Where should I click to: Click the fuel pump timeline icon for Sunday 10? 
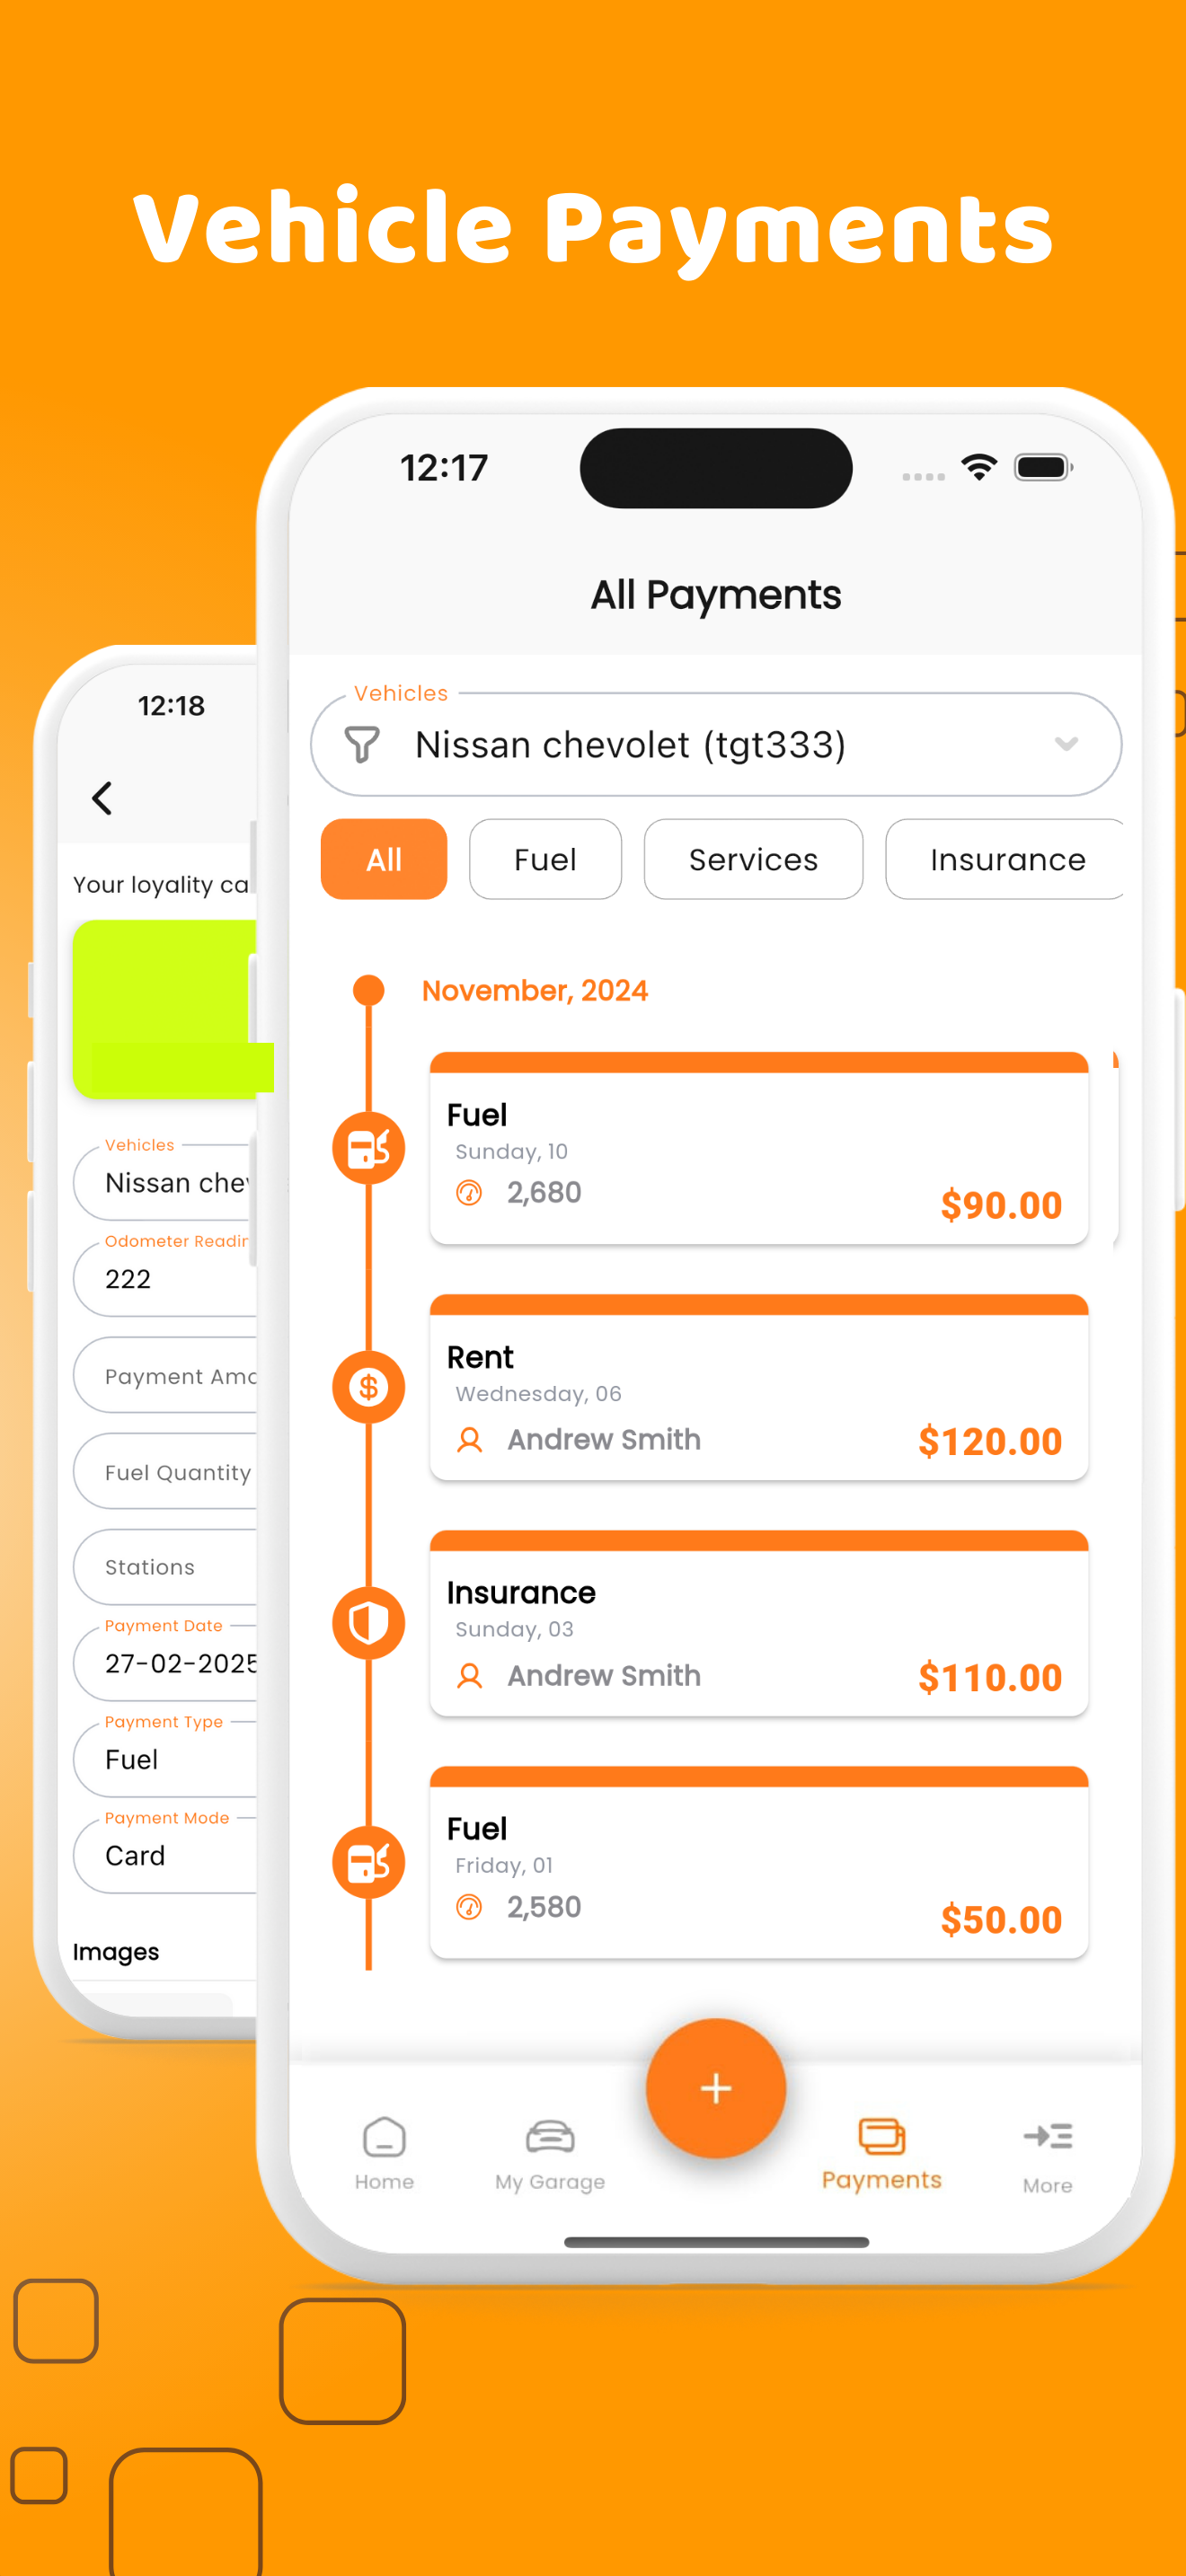pyautogui.click(x=368, y=1147)
